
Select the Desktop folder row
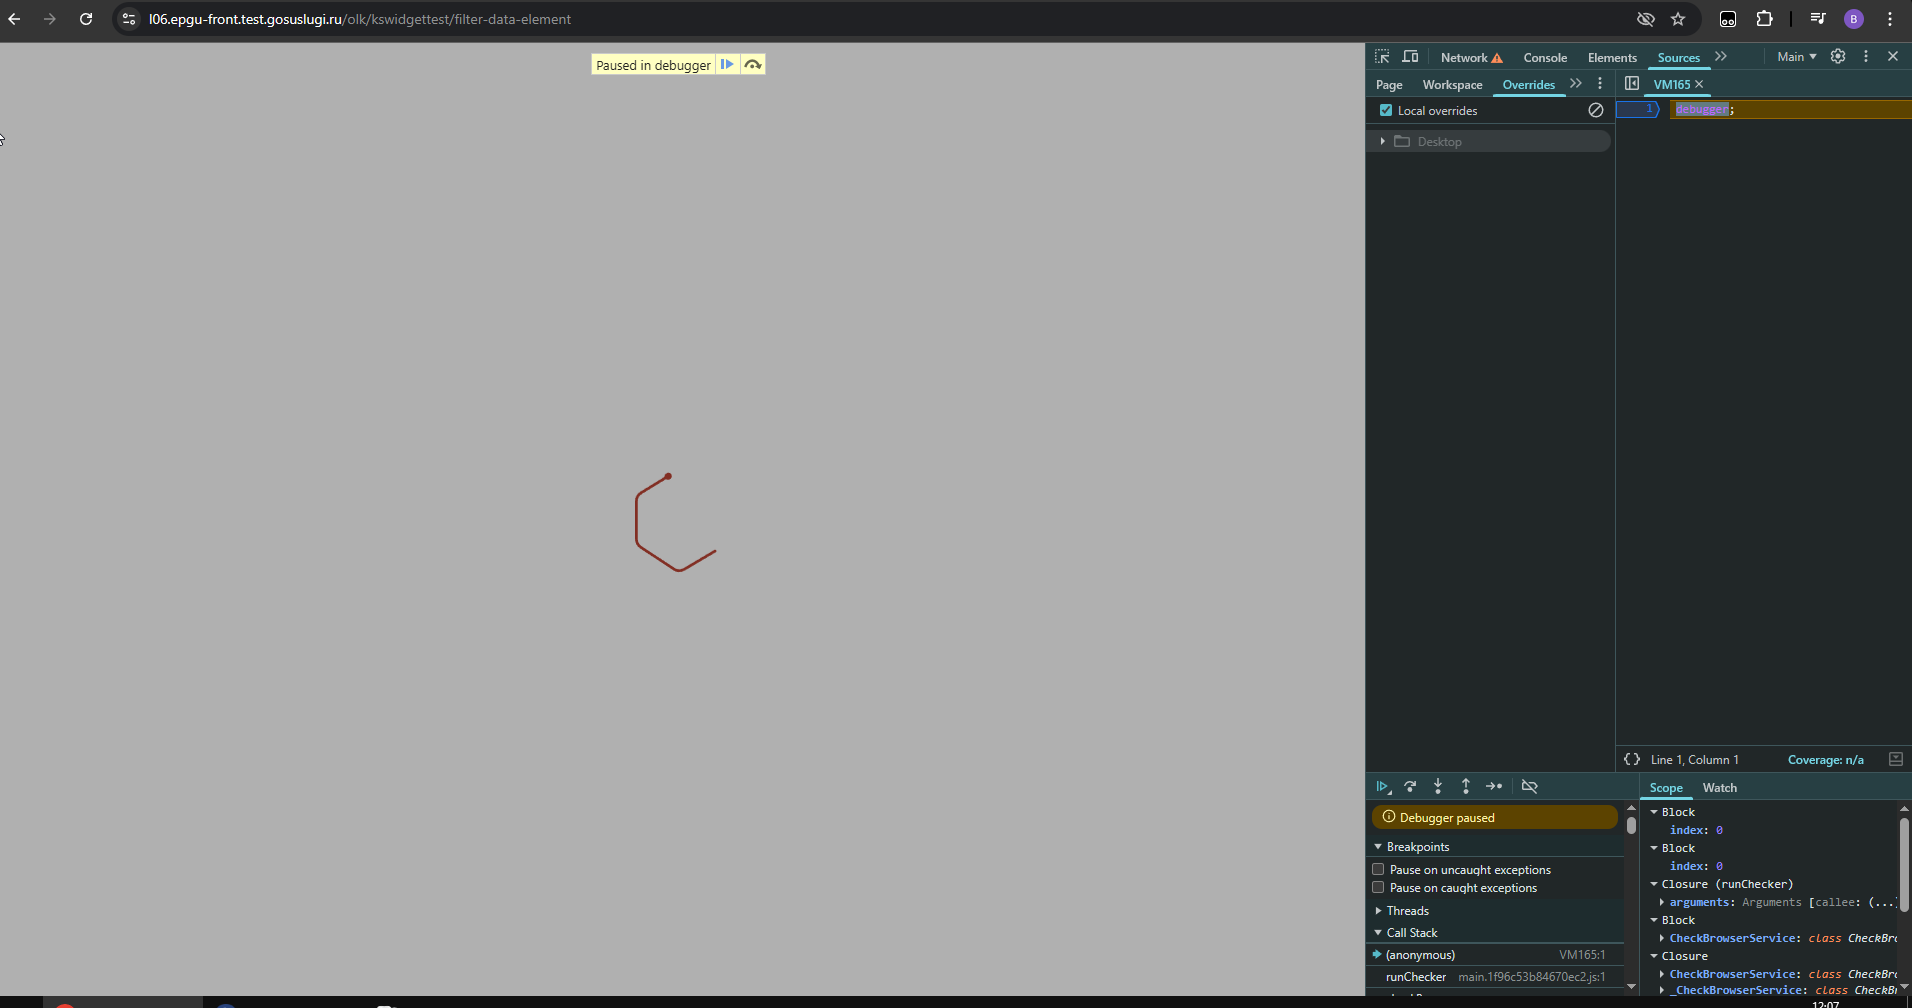1489,142
